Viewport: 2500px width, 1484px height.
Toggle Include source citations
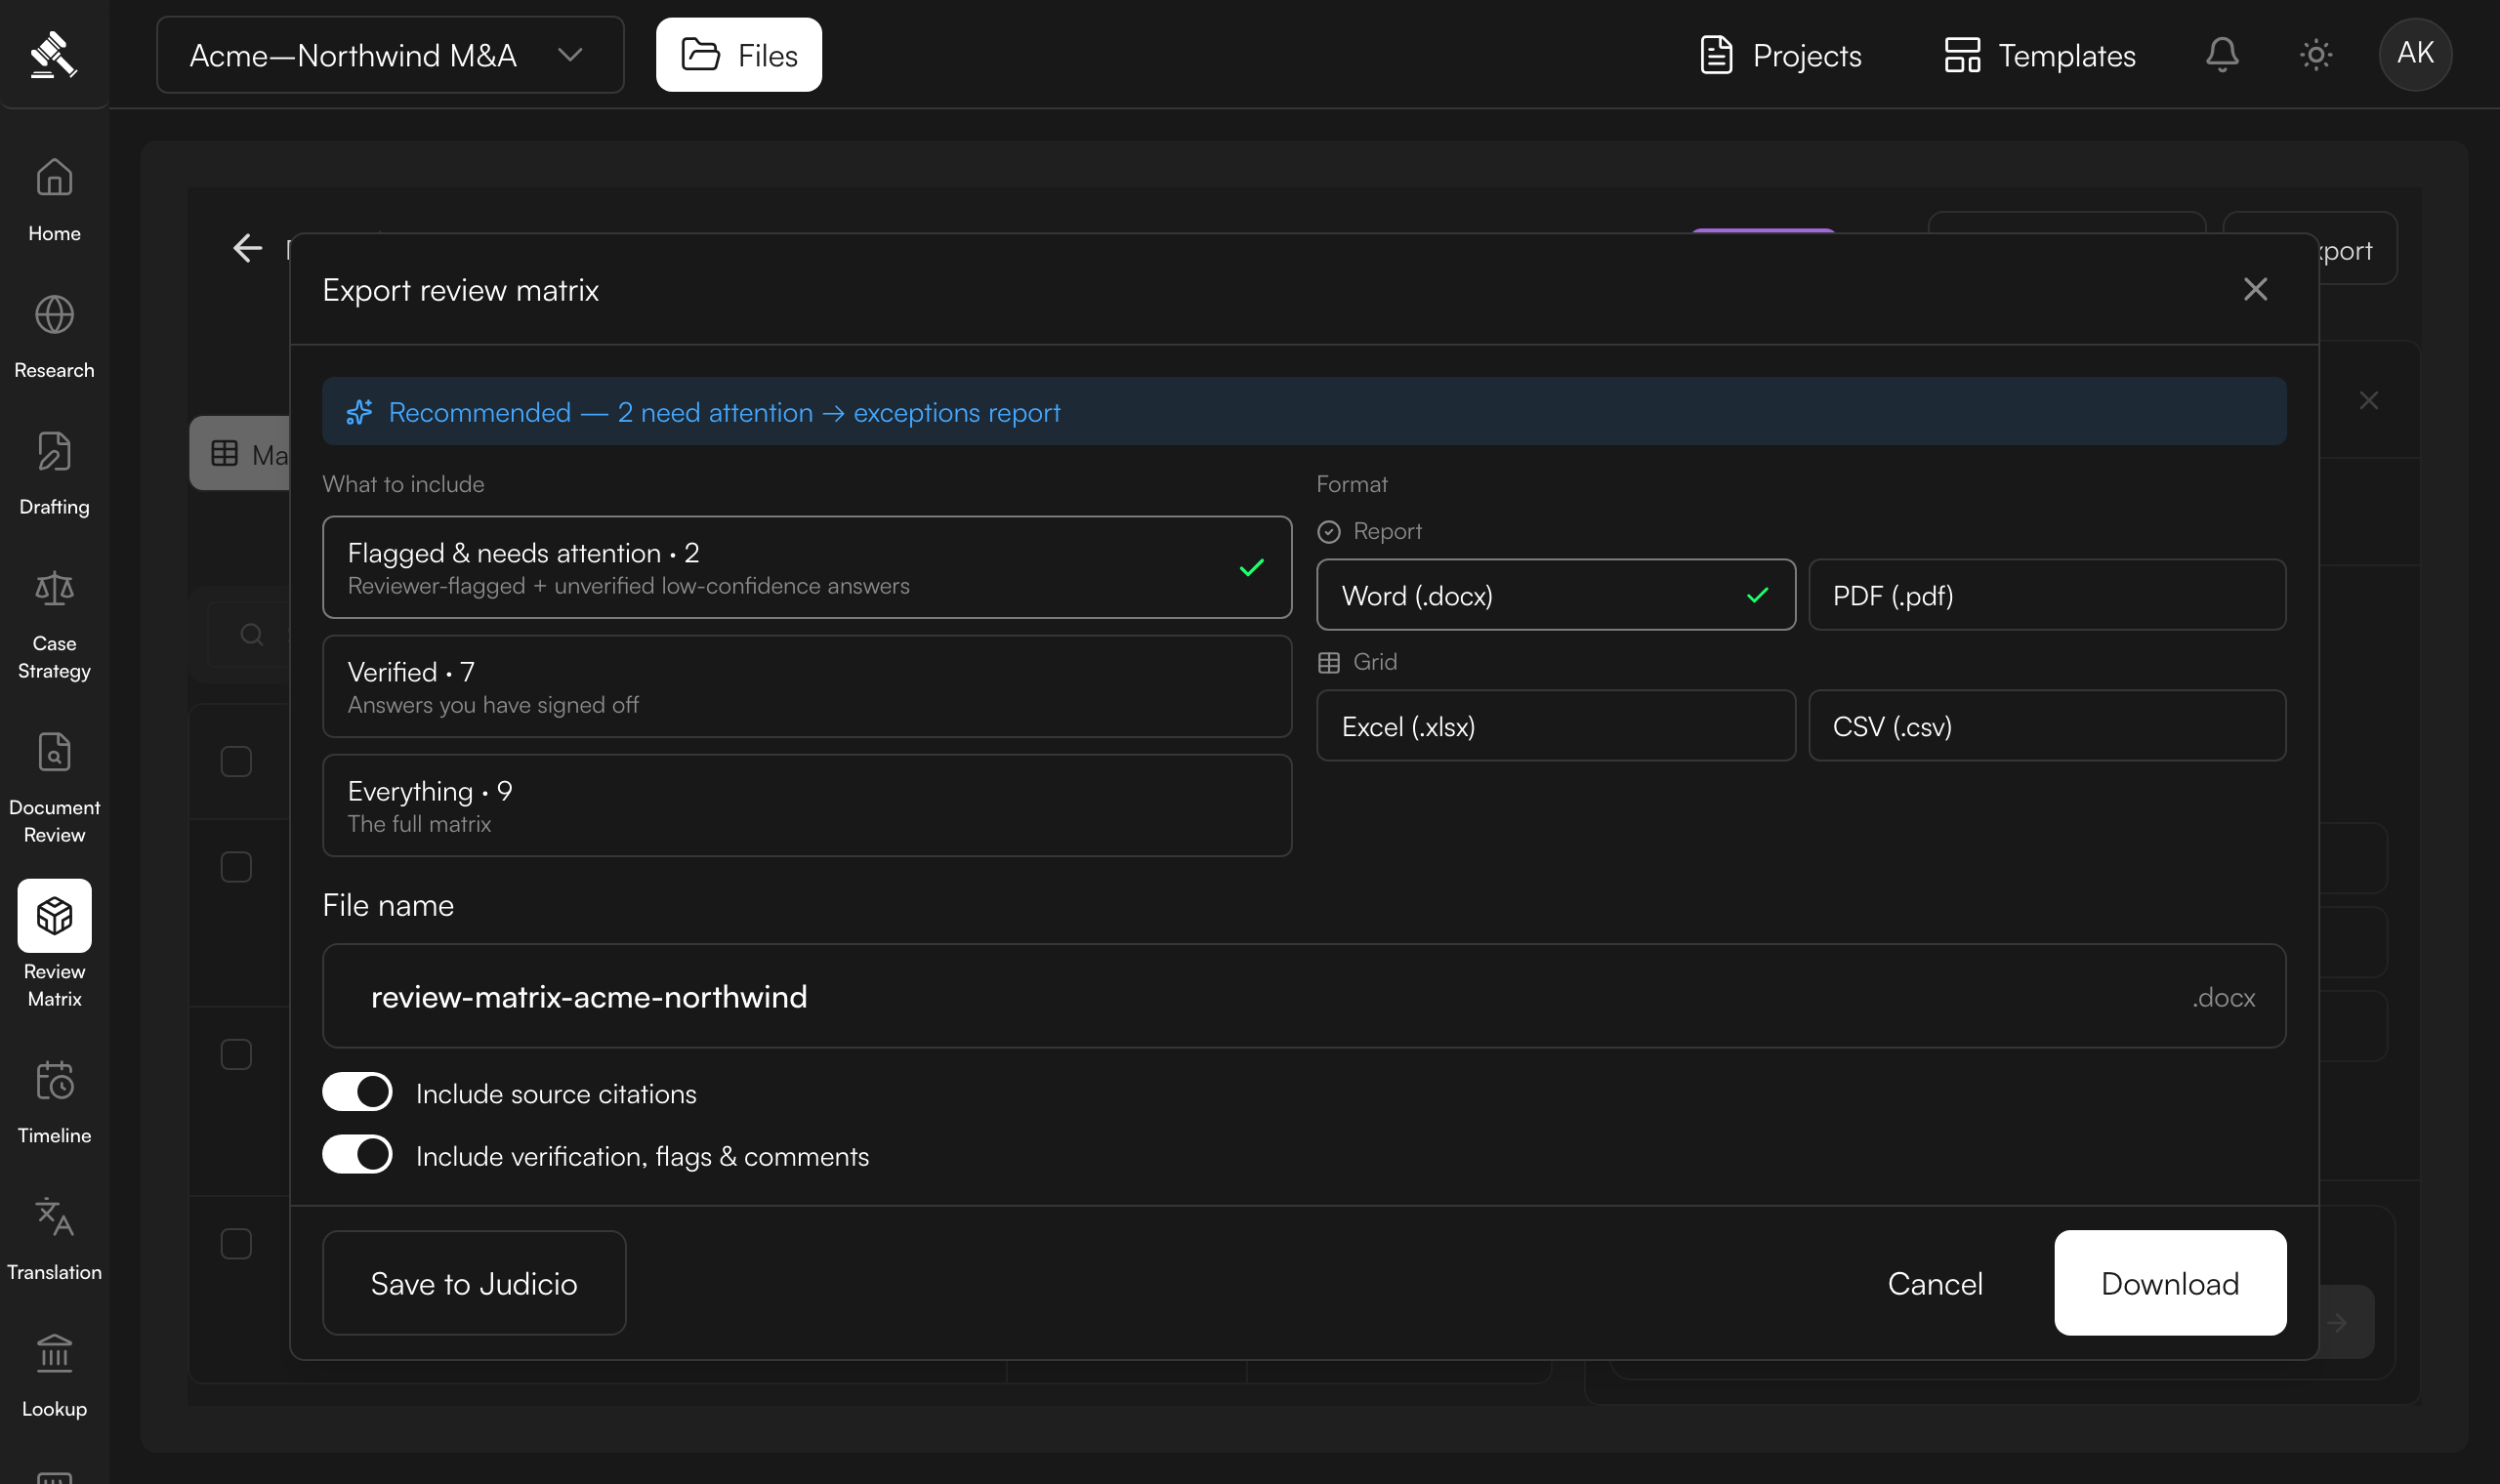click(357, 1092)
